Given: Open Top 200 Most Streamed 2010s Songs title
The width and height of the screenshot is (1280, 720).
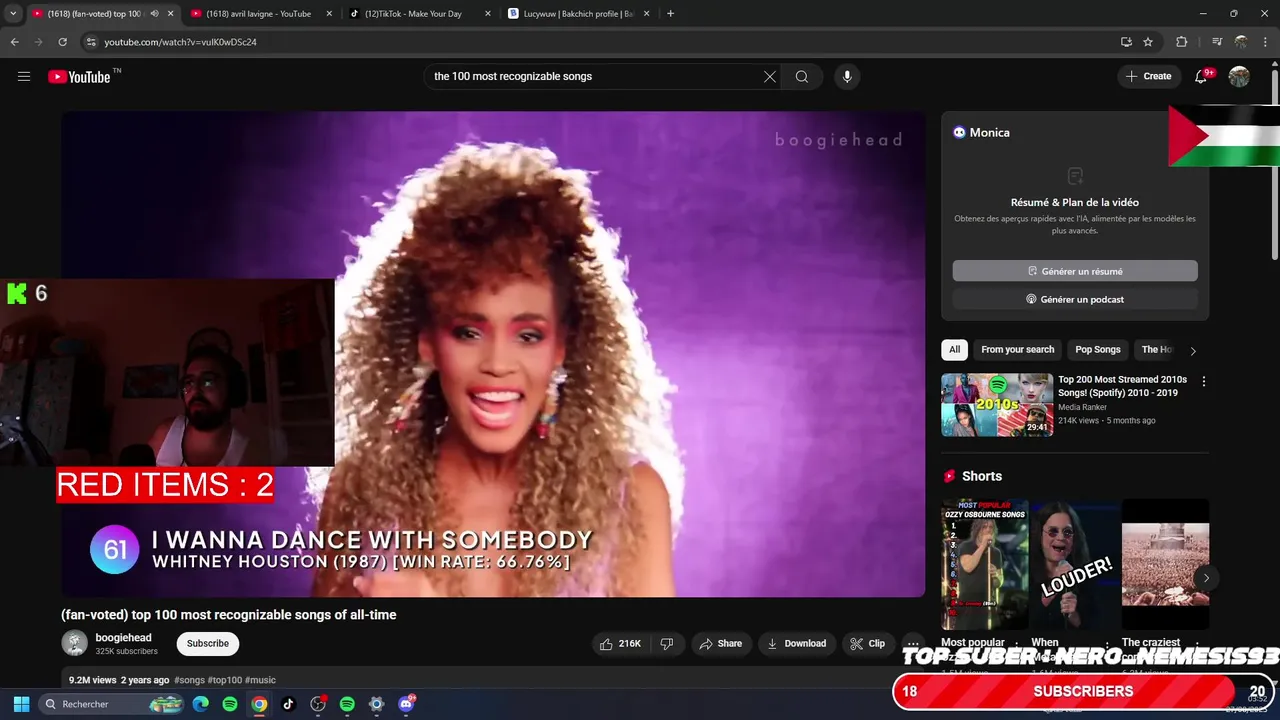Looking at the screenshot, I should (x=1122, y=386).
